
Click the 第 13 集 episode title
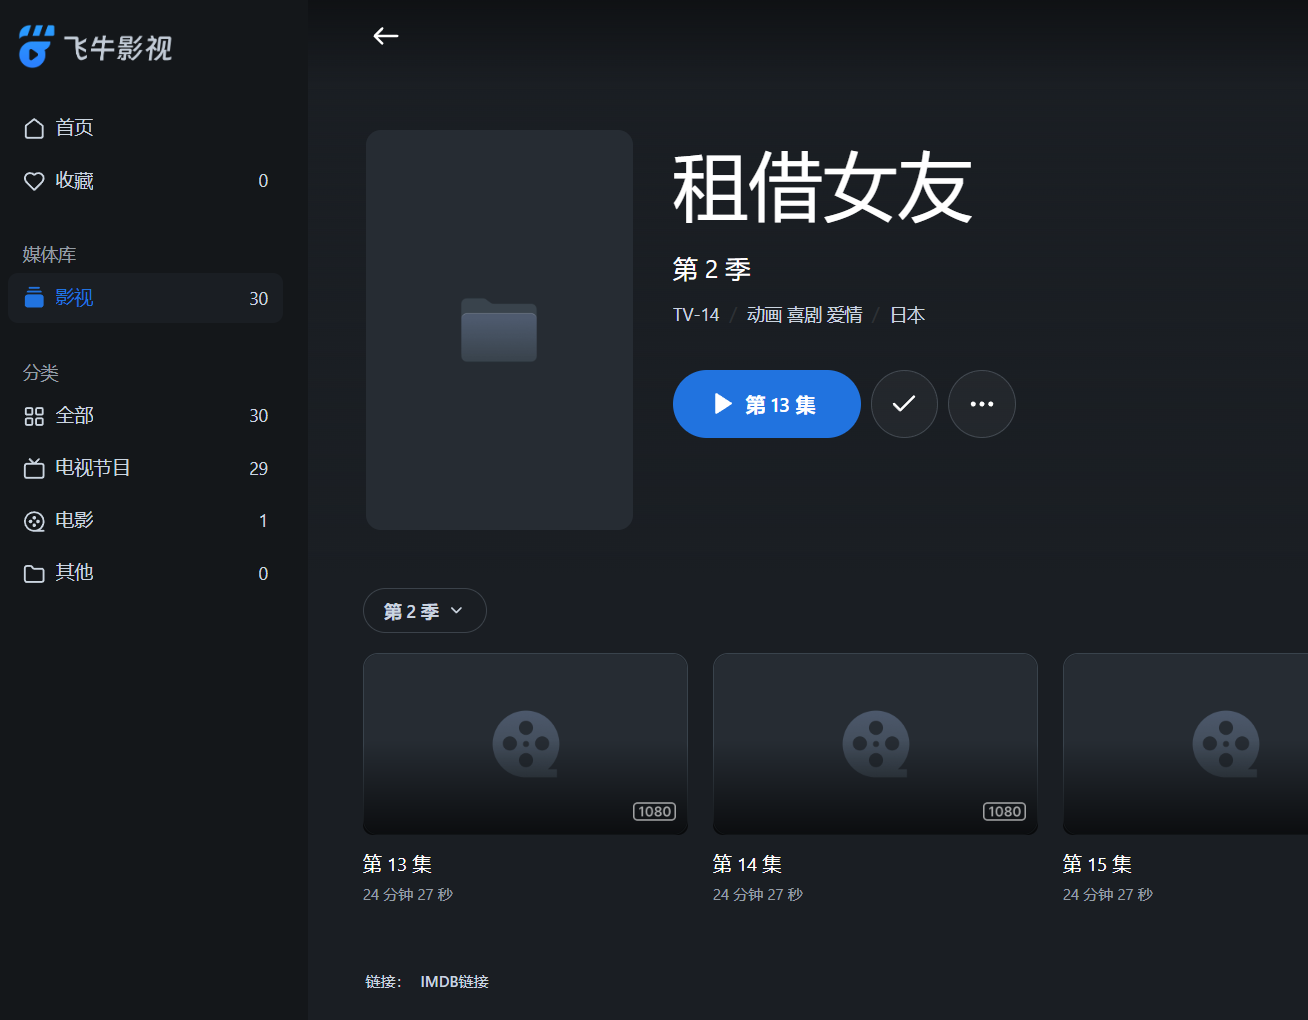(397, 864)
